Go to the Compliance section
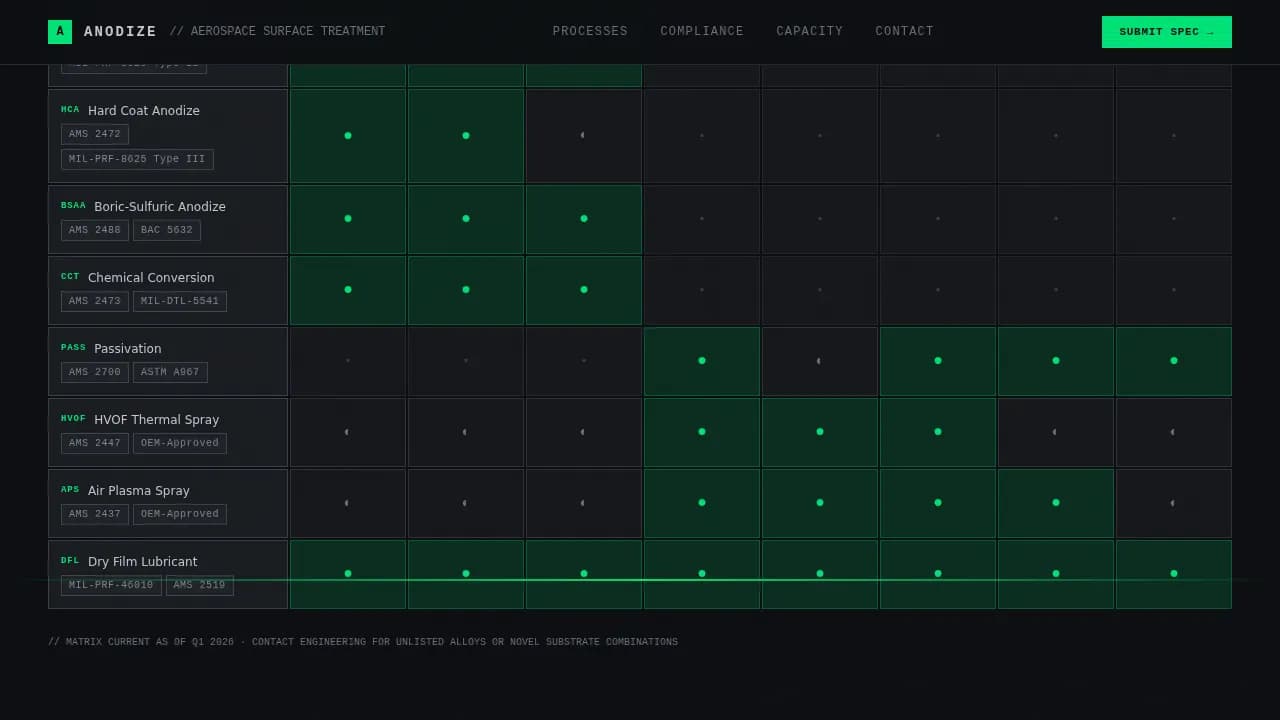The image size is (1280, 720). point(702,32)
